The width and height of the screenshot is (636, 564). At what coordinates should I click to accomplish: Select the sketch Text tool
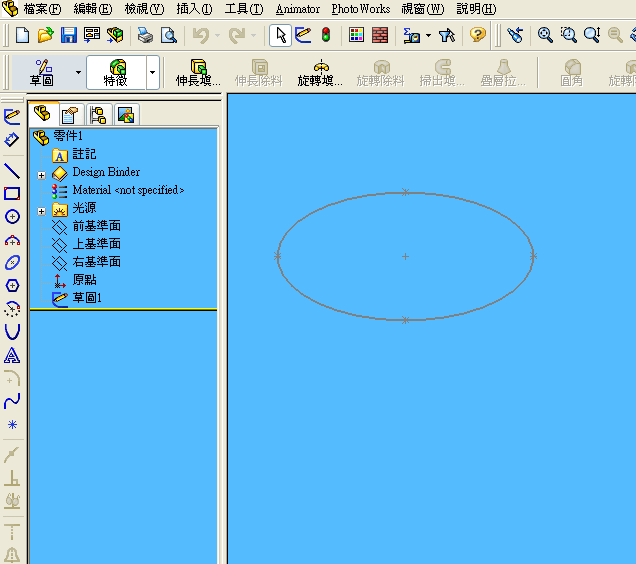(x=12, y=355)
